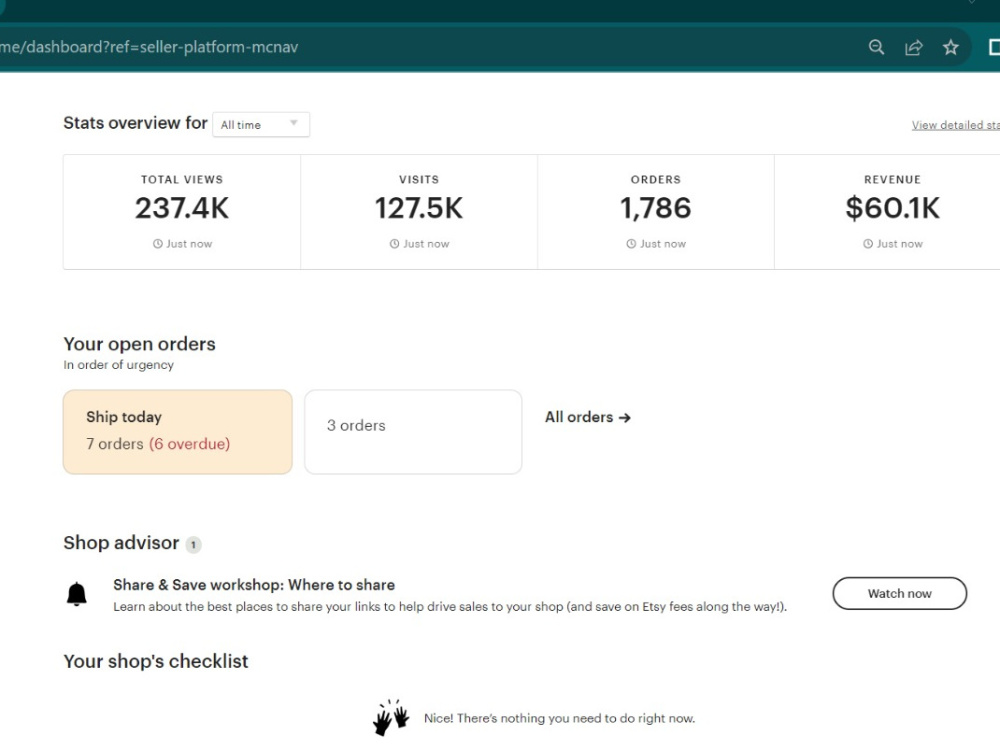Click the 'Shop advisor' heading
The height and width of the screenshot is (750, 1000).
click(121, 543)
